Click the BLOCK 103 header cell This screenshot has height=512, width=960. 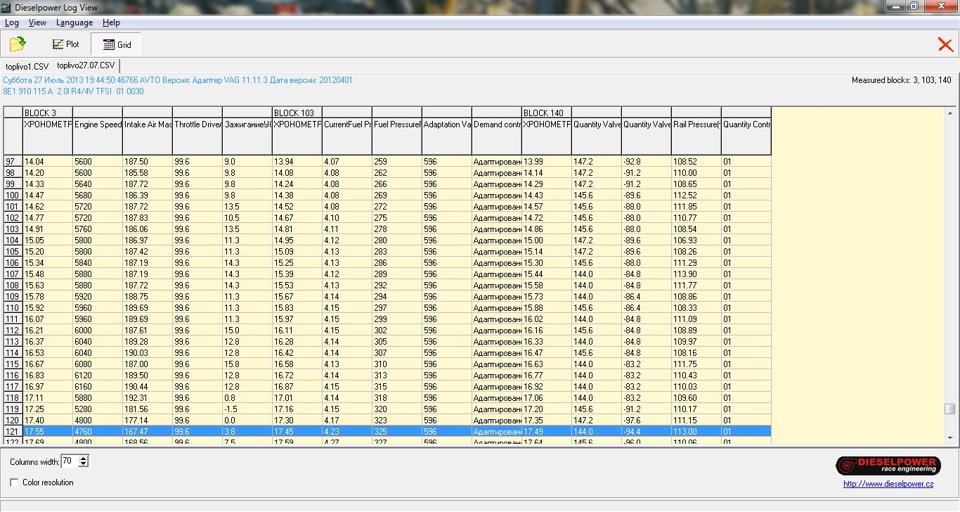tap(298, 113)
